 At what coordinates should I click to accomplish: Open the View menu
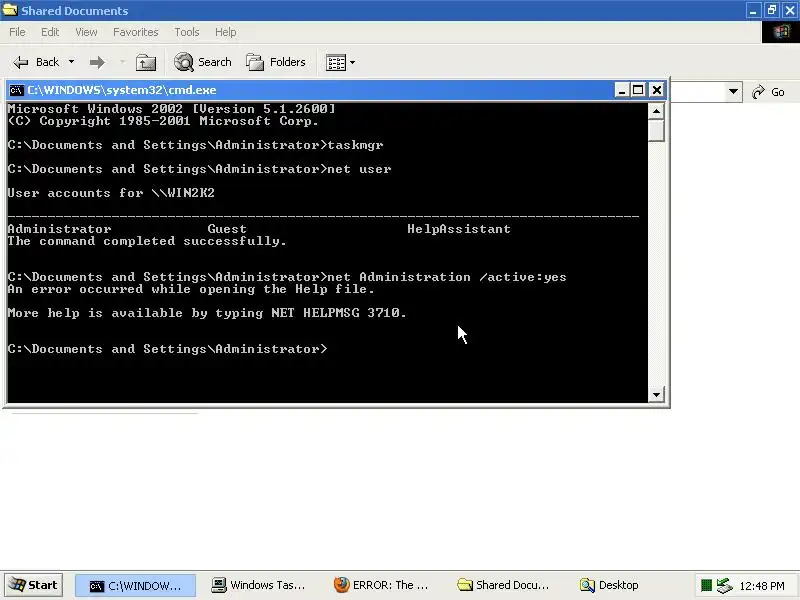[x=86, y=32]
